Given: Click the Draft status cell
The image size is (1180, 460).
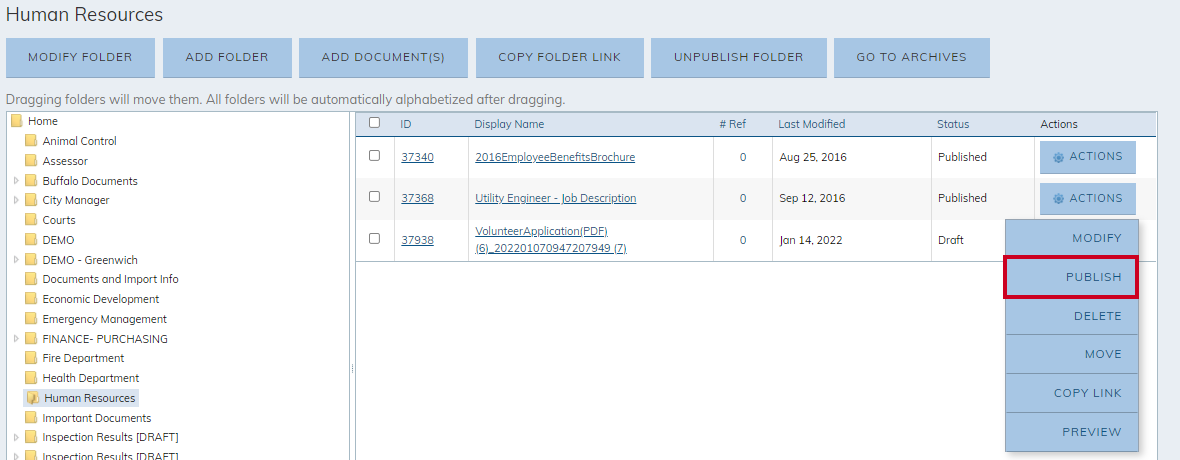Looking at the screenshot, I should [x=950, y=240].
